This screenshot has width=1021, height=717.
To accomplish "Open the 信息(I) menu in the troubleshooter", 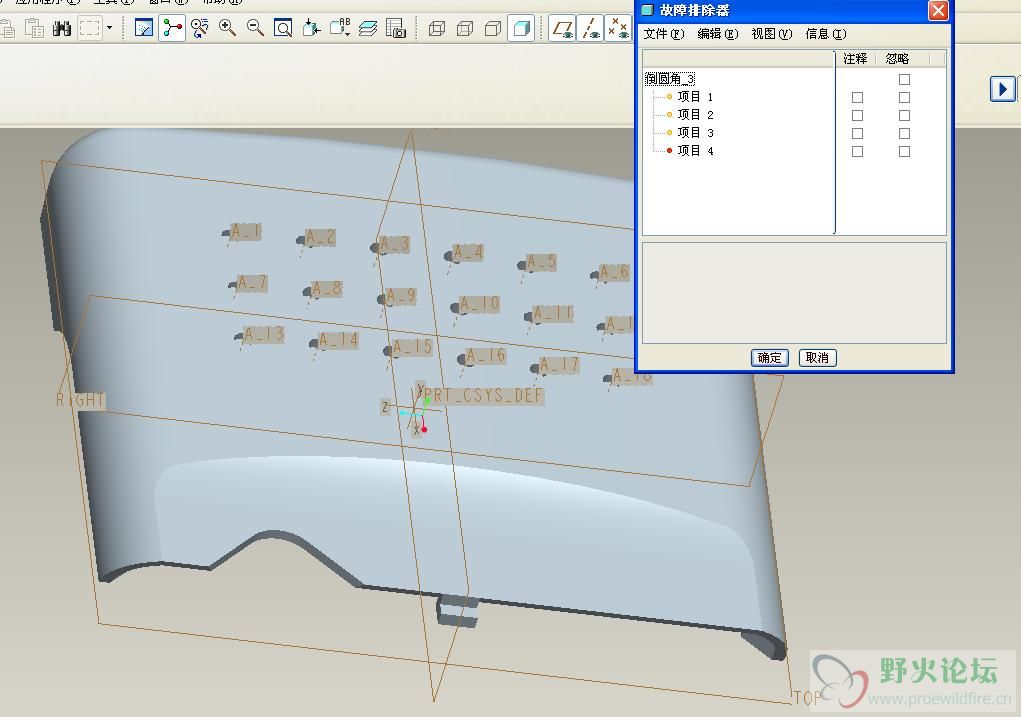I will (x=826, y=34).
